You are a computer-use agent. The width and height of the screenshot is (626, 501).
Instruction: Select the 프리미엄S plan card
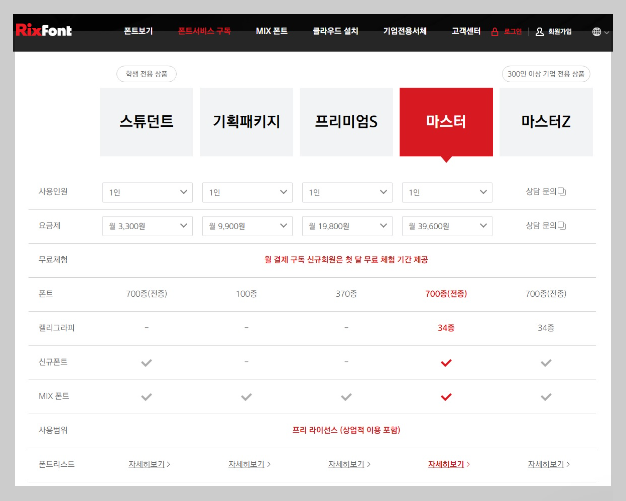pyautogui.click(x=346, y=122)
